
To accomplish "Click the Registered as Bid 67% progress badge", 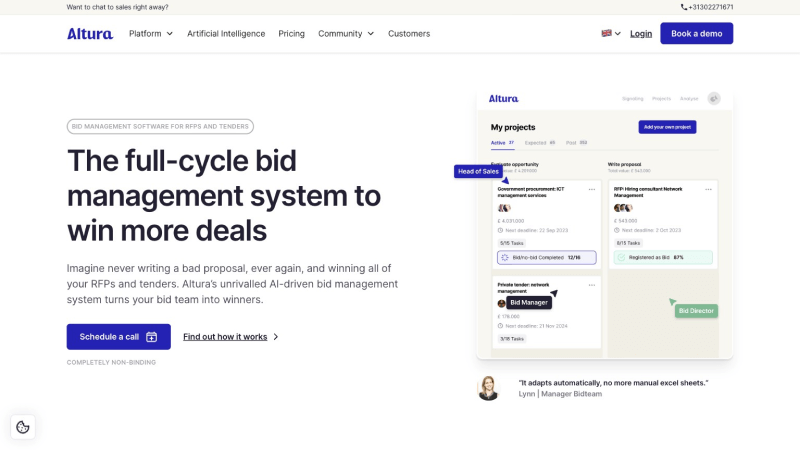I will (661, 257).
